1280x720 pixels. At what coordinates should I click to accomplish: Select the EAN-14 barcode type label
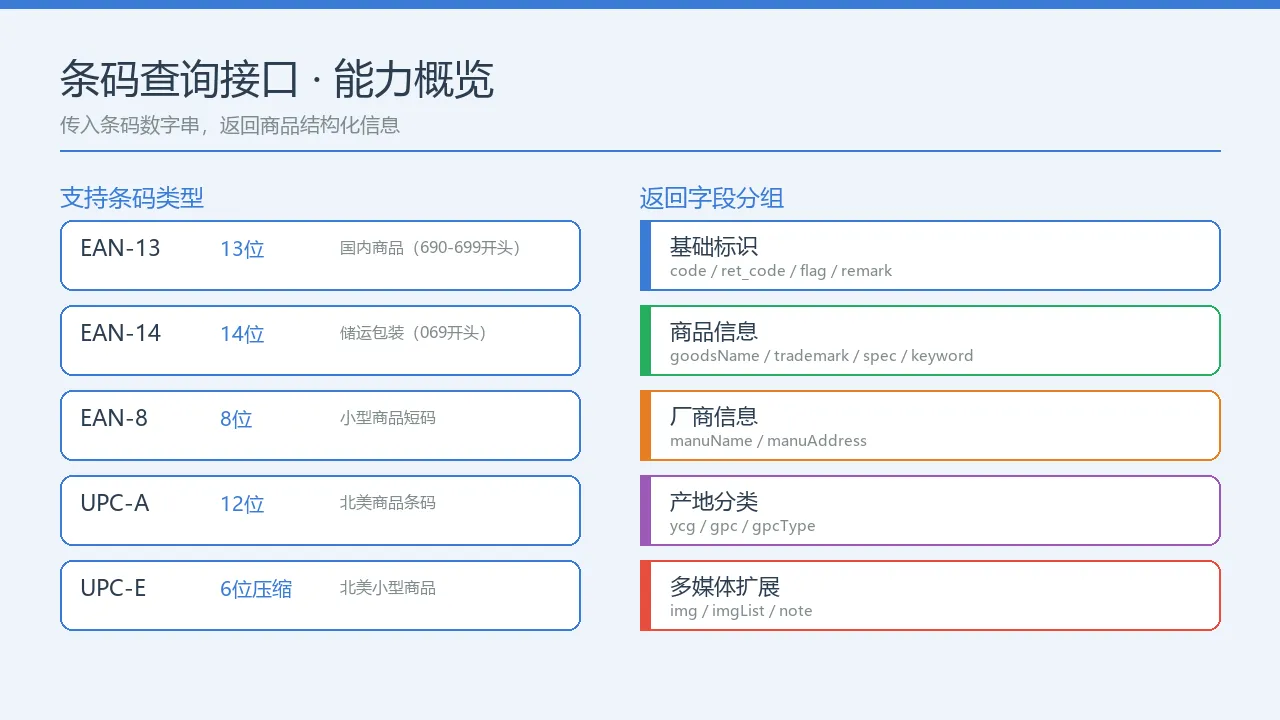(x=120, y=333)
